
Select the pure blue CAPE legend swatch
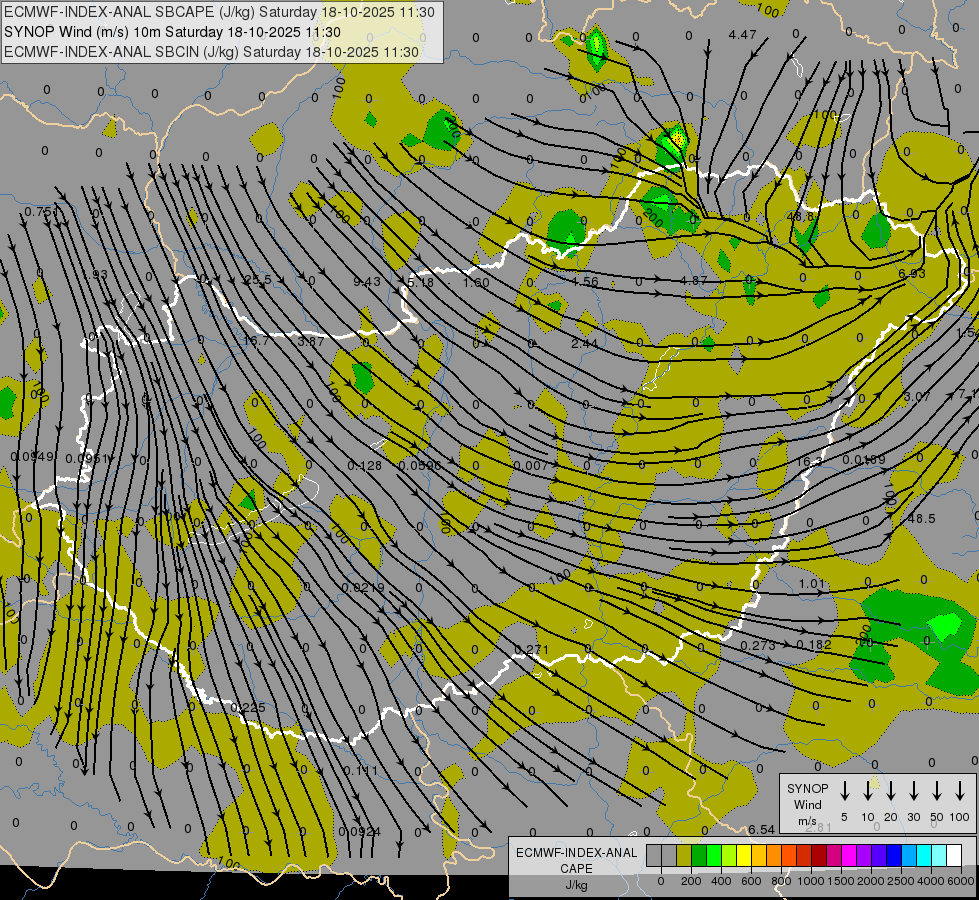[893, 855]
